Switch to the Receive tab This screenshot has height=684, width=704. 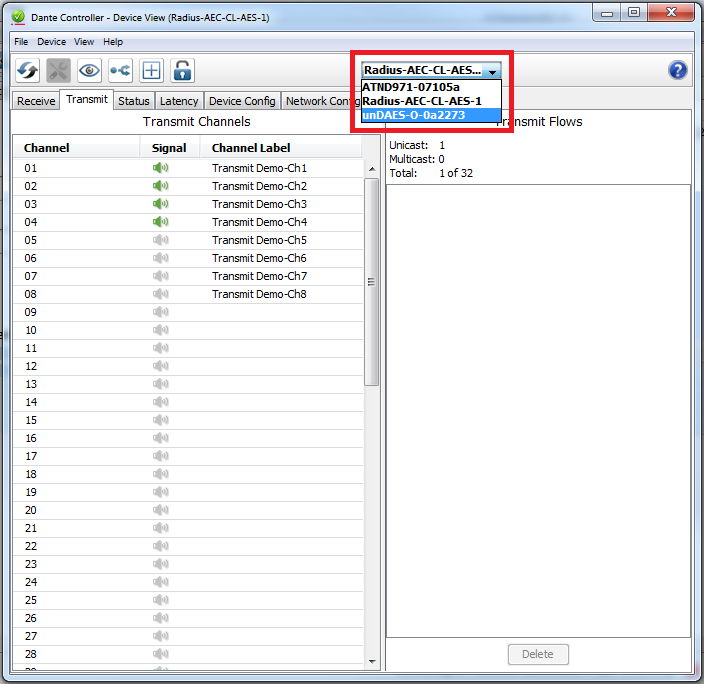coord(36,101)
